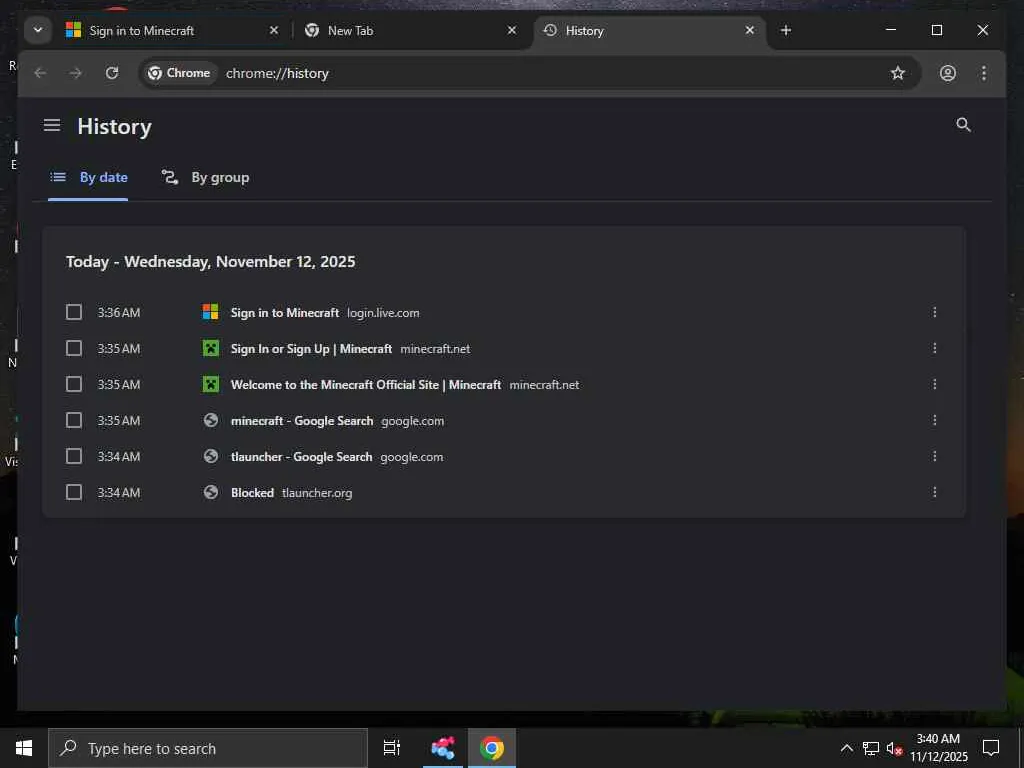Screen dimensions: 1024x768
Task: Click the Chrome site chip in address bar
Action: (x=179, y=73)
